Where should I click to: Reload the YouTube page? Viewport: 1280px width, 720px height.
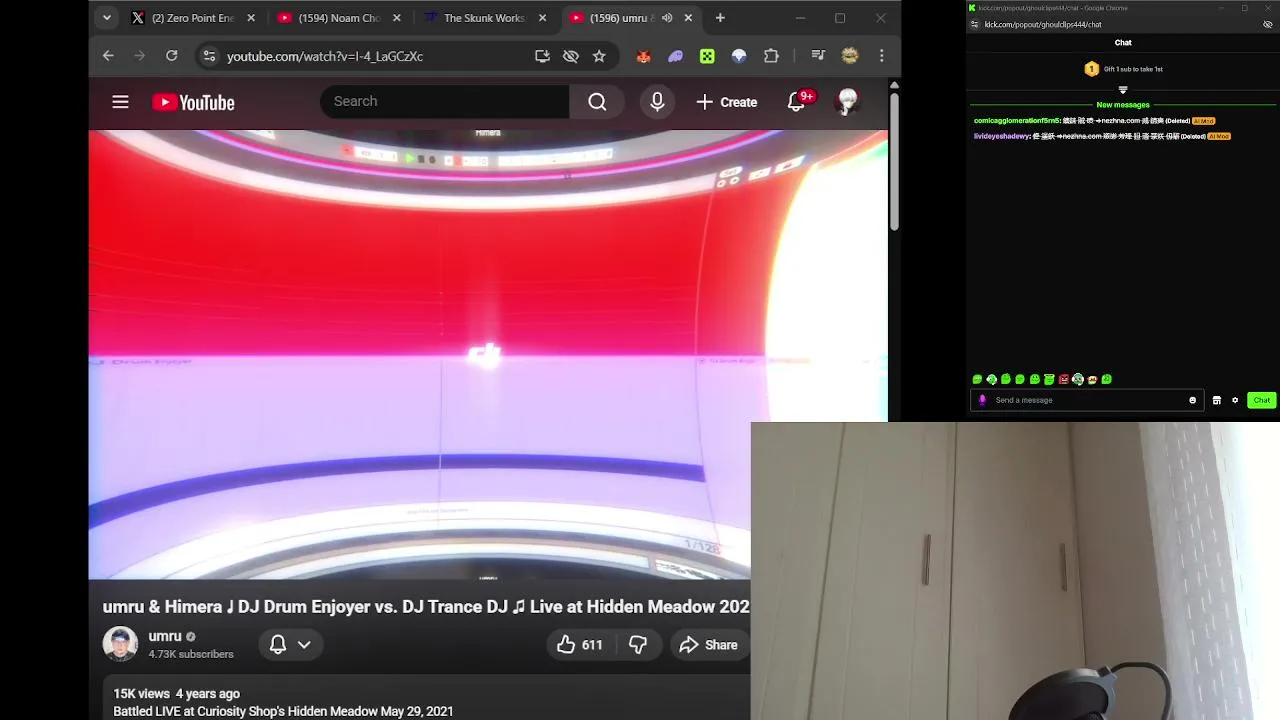(172, 56)
